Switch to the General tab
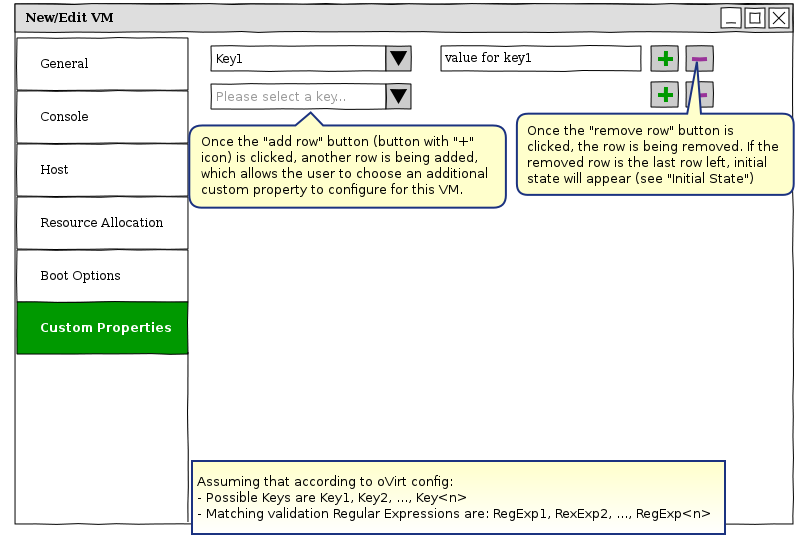Image resolution: width=800 pixels, height=540 pixels. pos(102,64)
